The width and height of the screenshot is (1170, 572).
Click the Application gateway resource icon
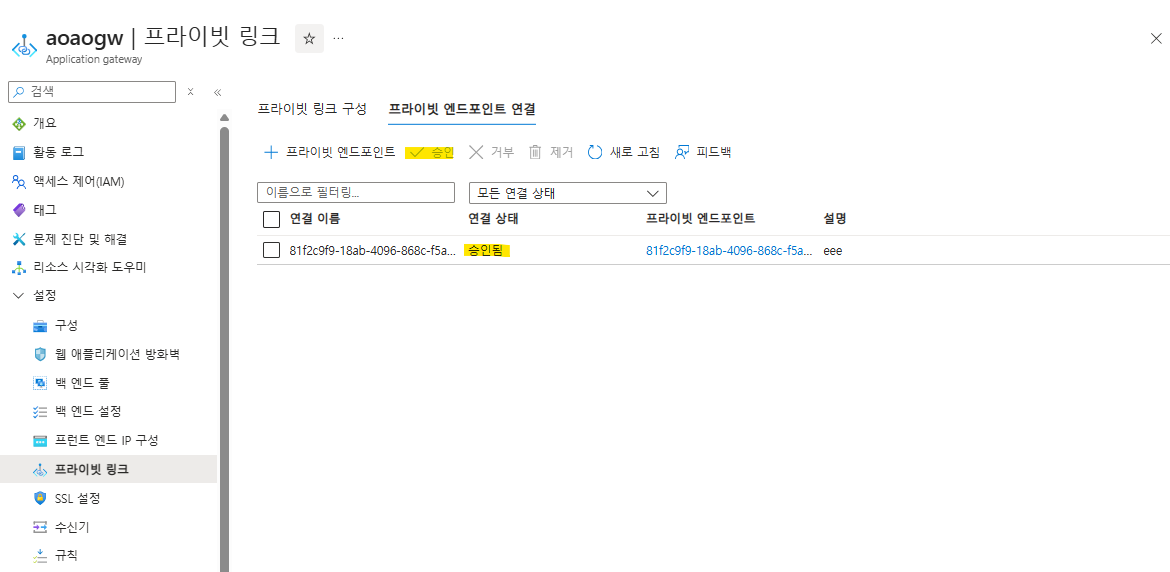25,45
